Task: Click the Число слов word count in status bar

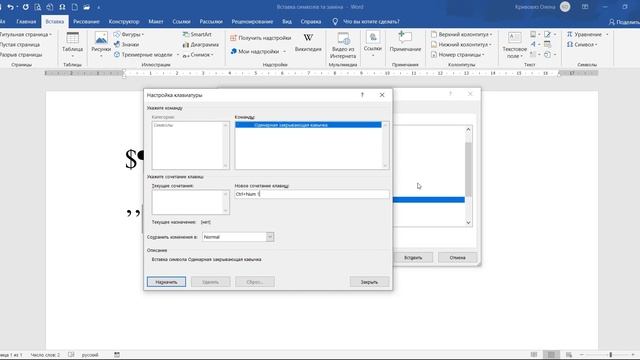Action: click(x=45, y=355)
